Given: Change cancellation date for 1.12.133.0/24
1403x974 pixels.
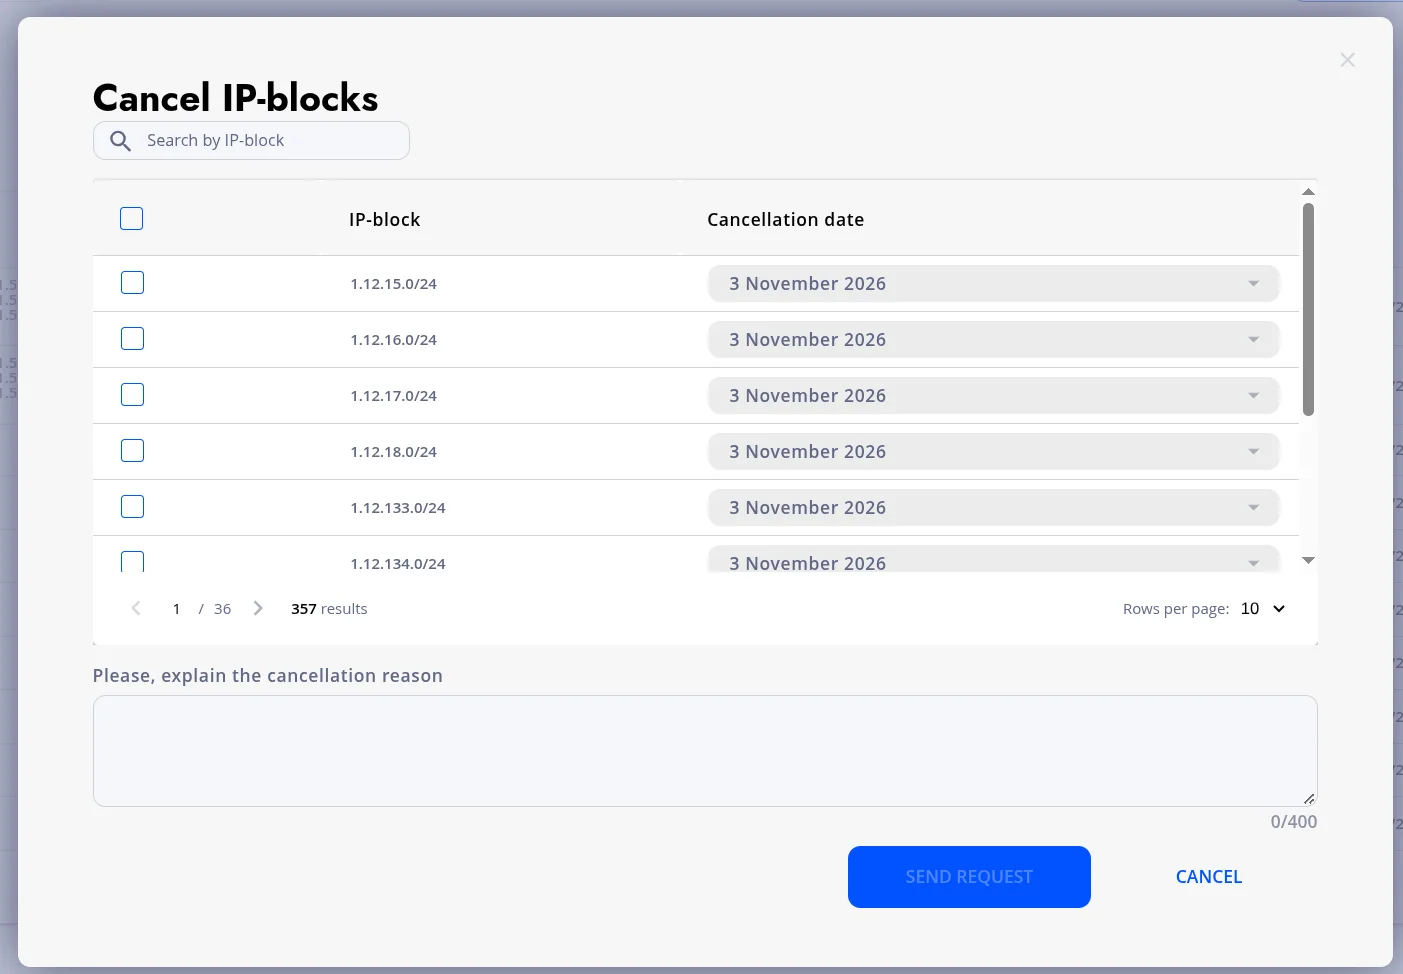Looking at the screenshot, I should (x=993, y=507).
